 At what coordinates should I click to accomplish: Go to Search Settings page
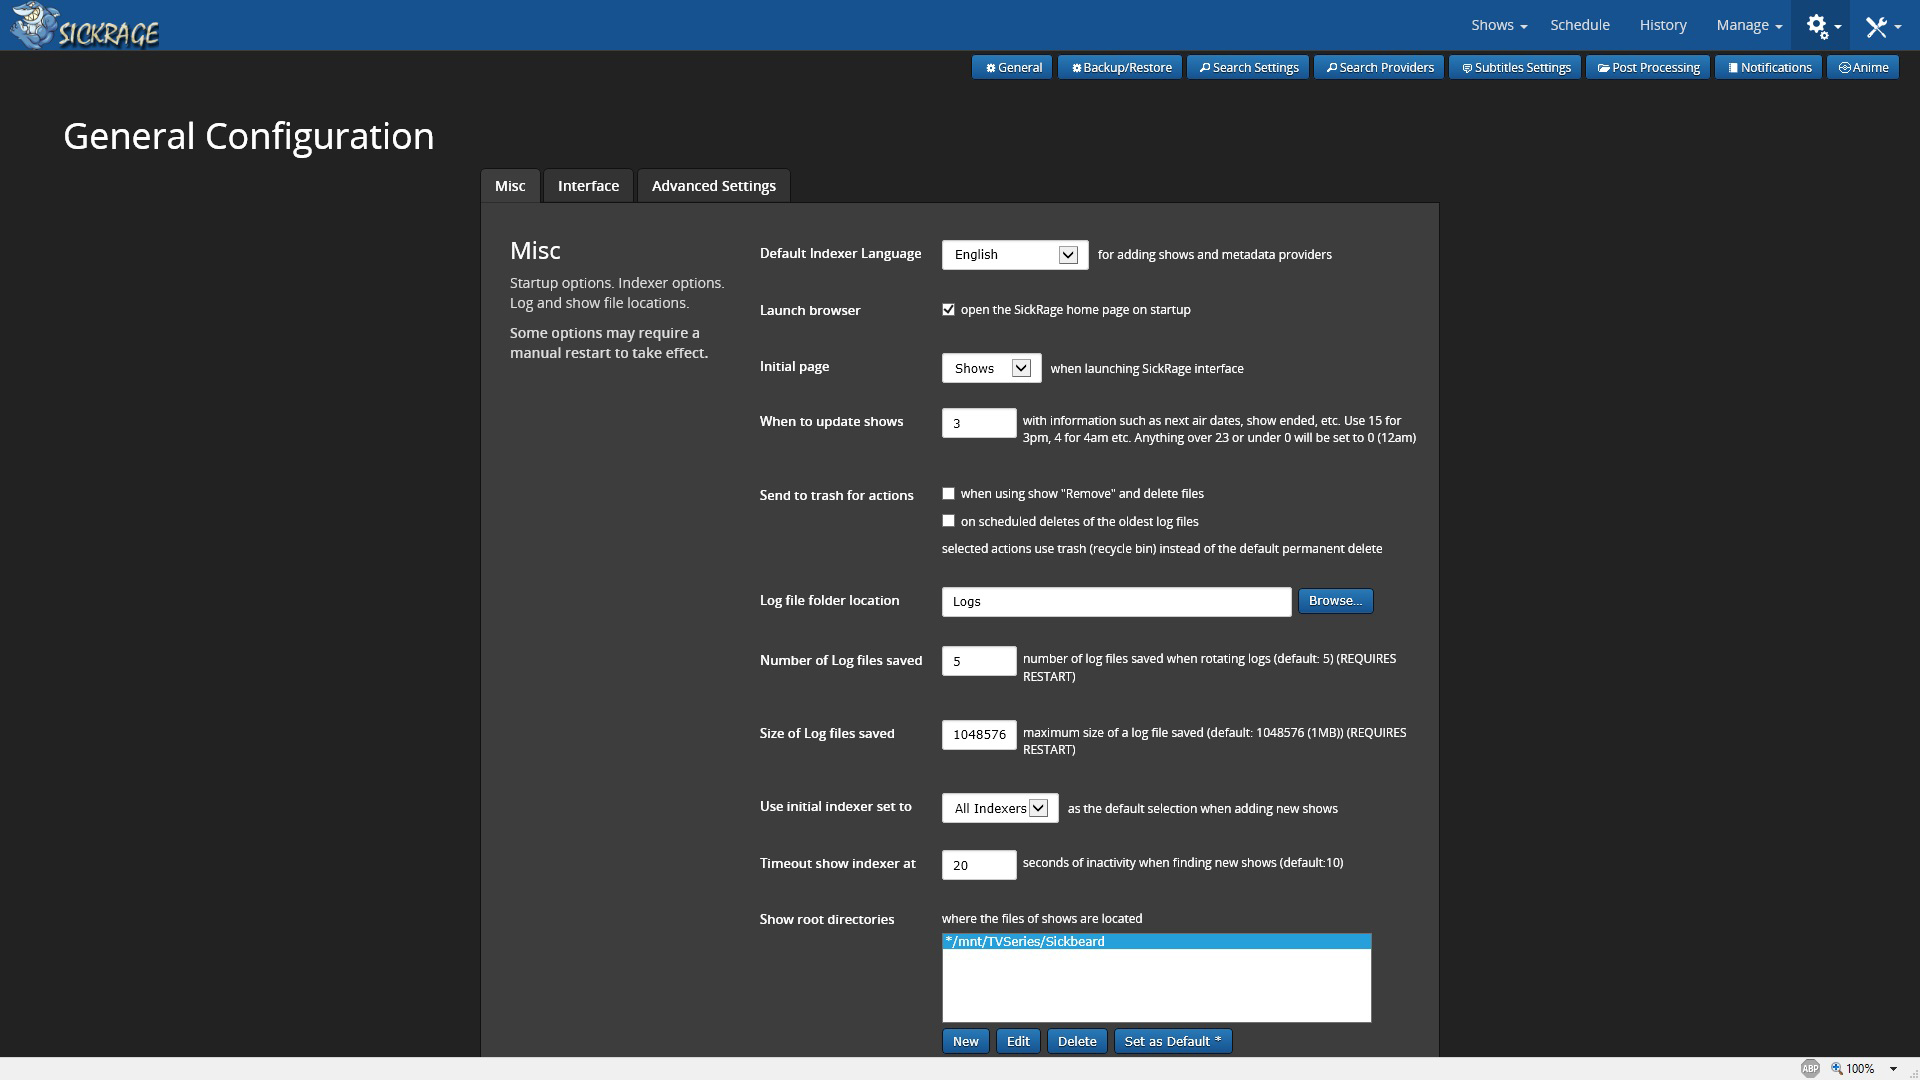coord(1247,68)
